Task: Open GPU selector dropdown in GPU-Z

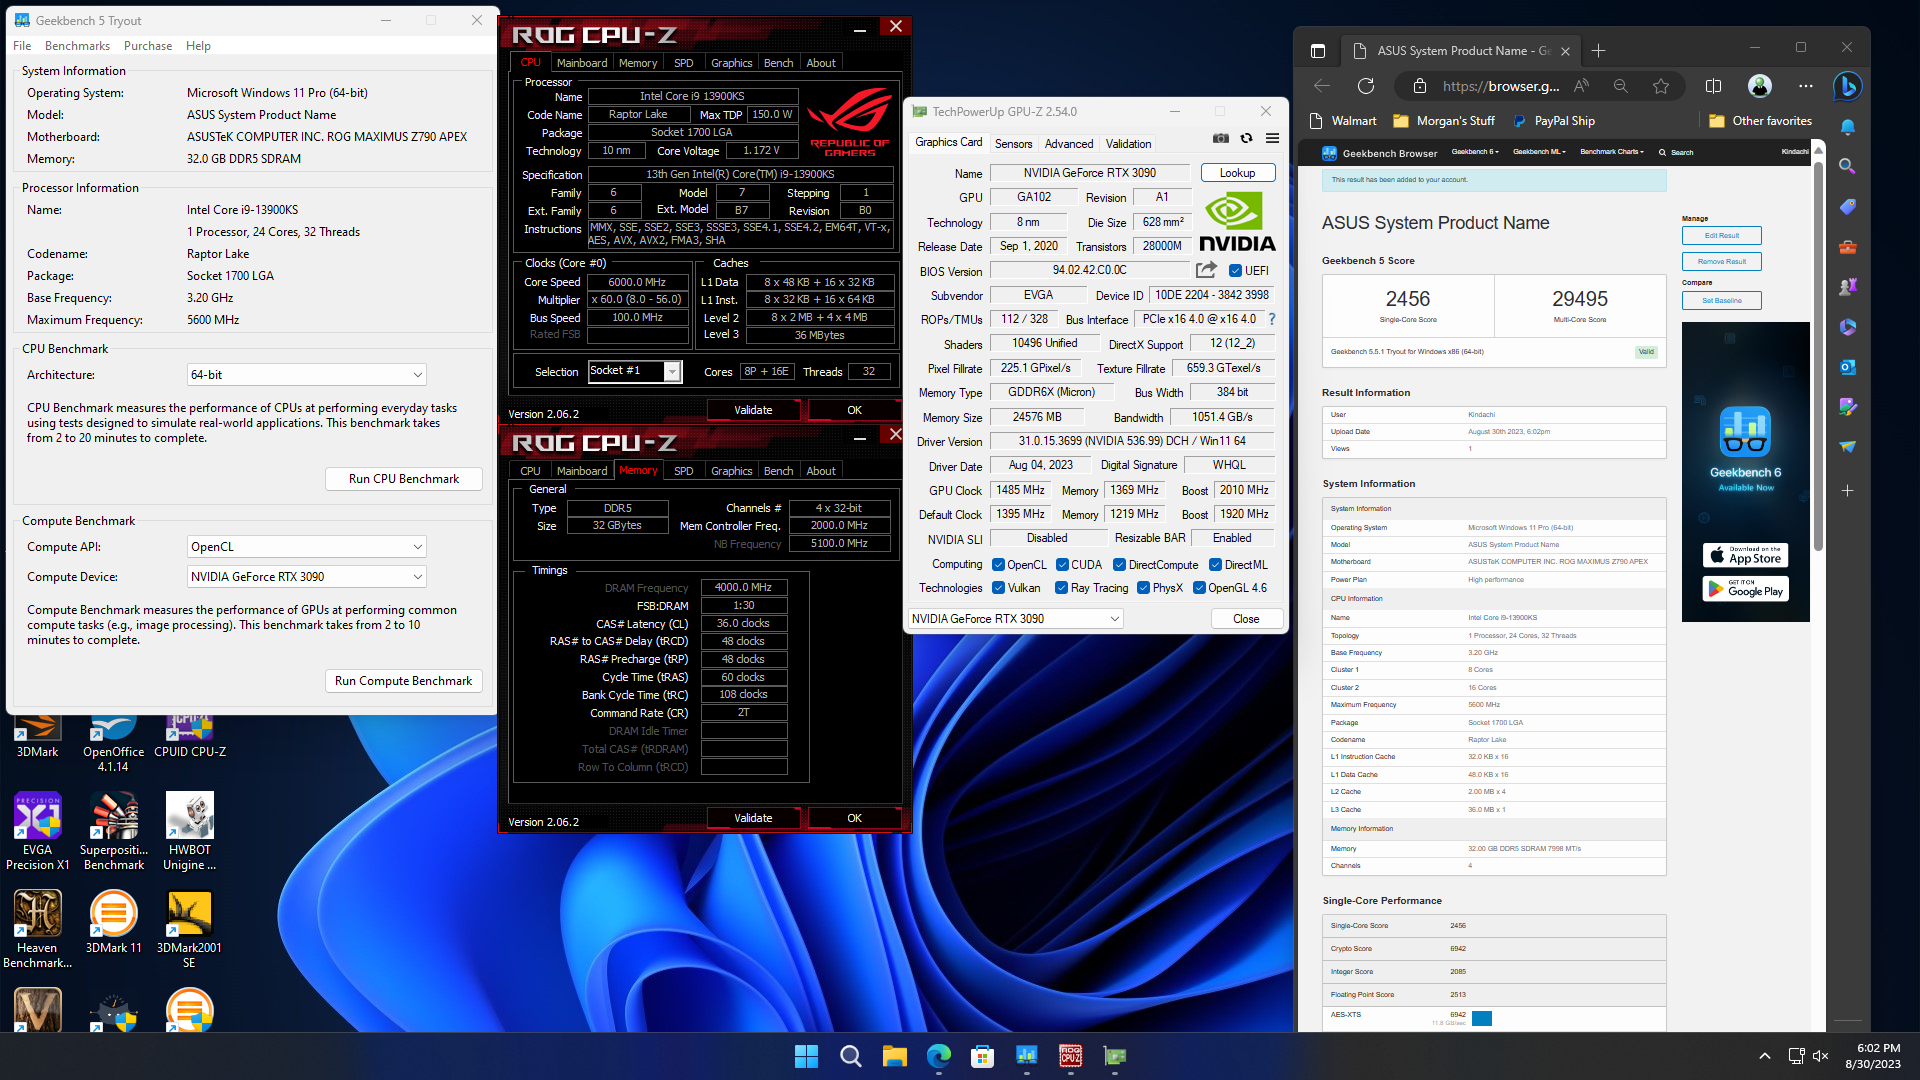Action: tap(1015, 619)
